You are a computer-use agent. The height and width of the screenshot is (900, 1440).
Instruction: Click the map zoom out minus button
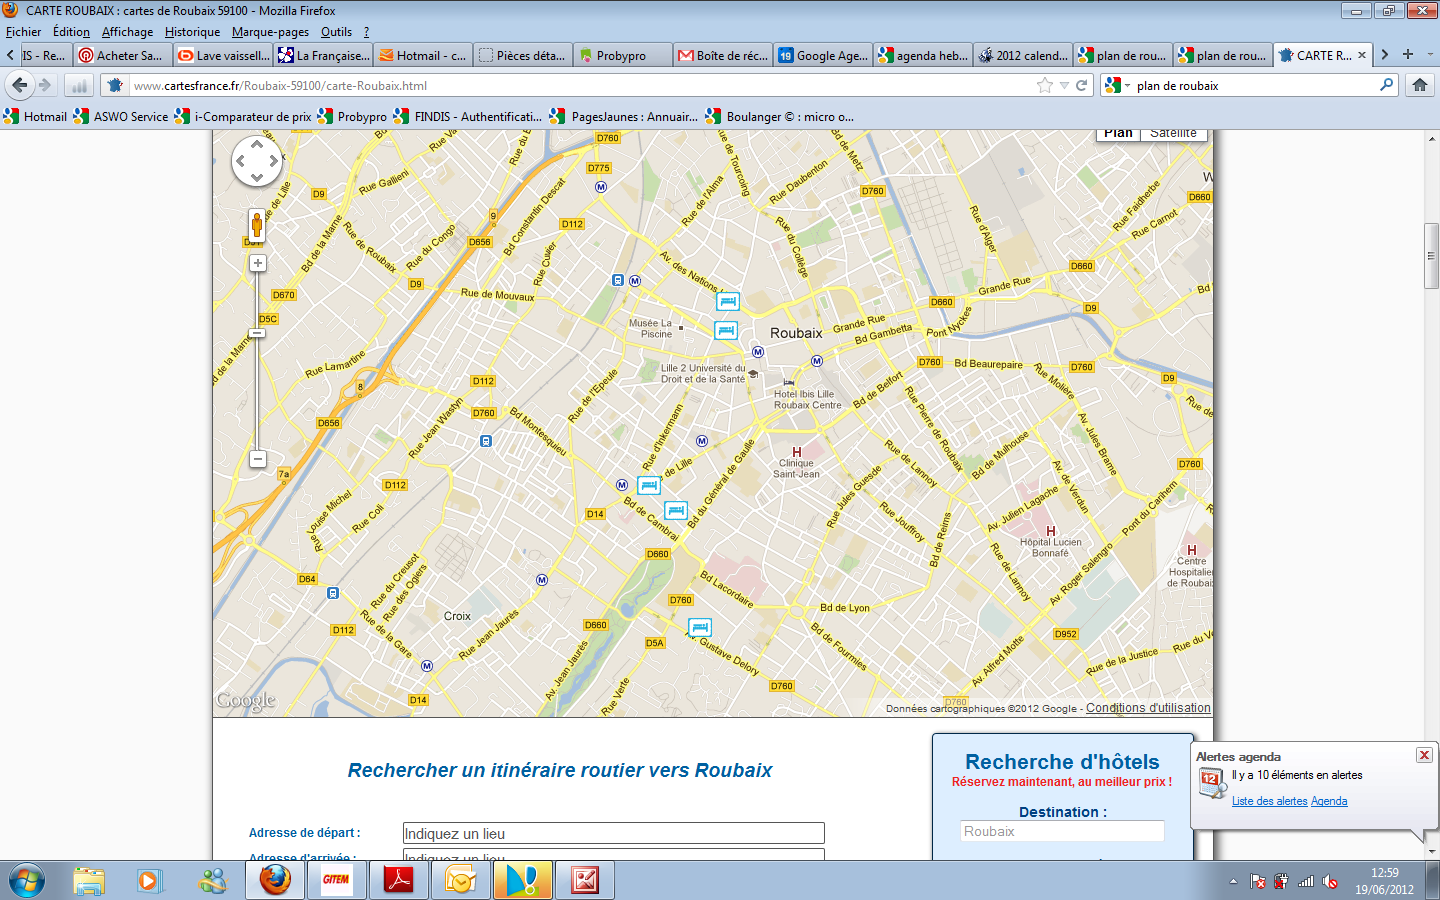[x=257, y=459]
